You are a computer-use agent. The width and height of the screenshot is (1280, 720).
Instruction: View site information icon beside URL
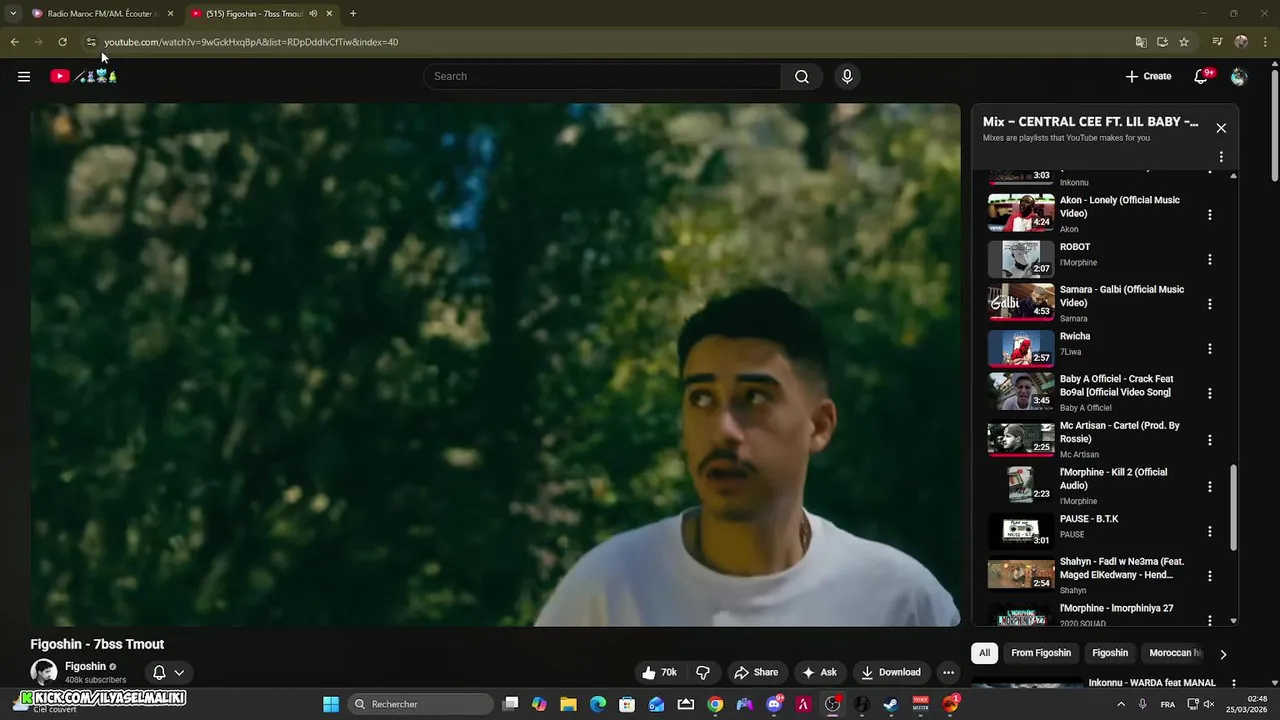[x=90, y=42]
